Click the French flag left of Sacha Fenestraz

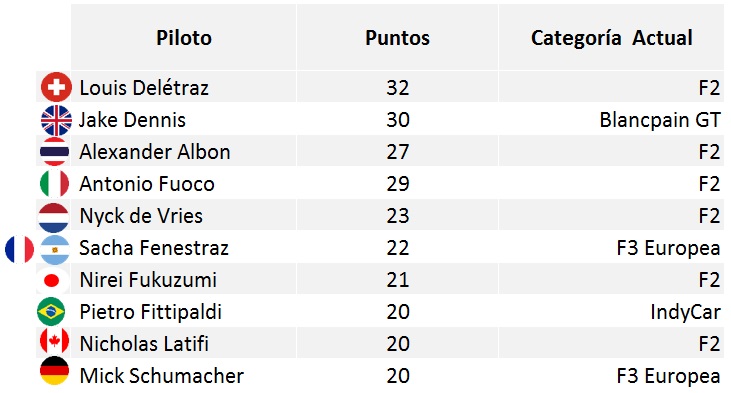pos(20,249)
